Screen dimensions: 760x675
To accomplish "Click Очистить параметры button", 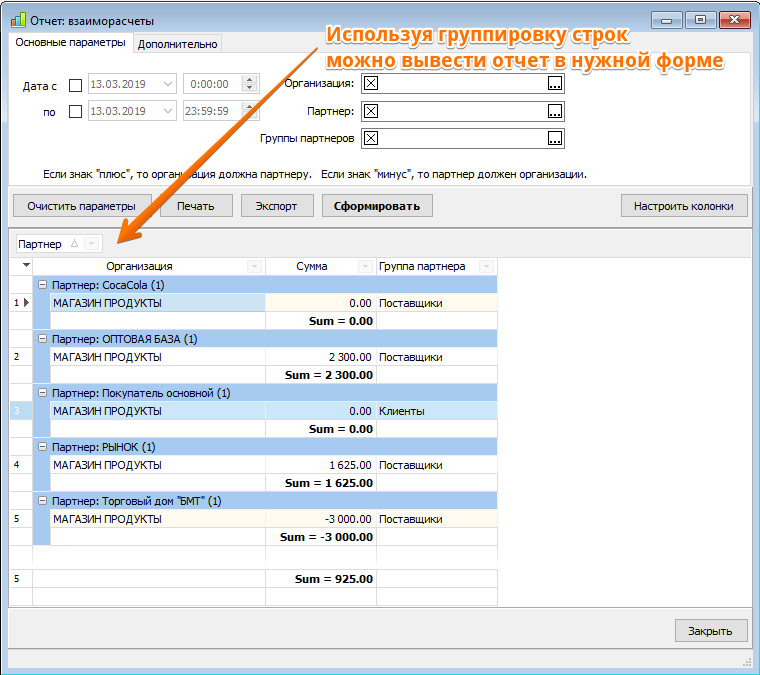I will coord(82,206).
